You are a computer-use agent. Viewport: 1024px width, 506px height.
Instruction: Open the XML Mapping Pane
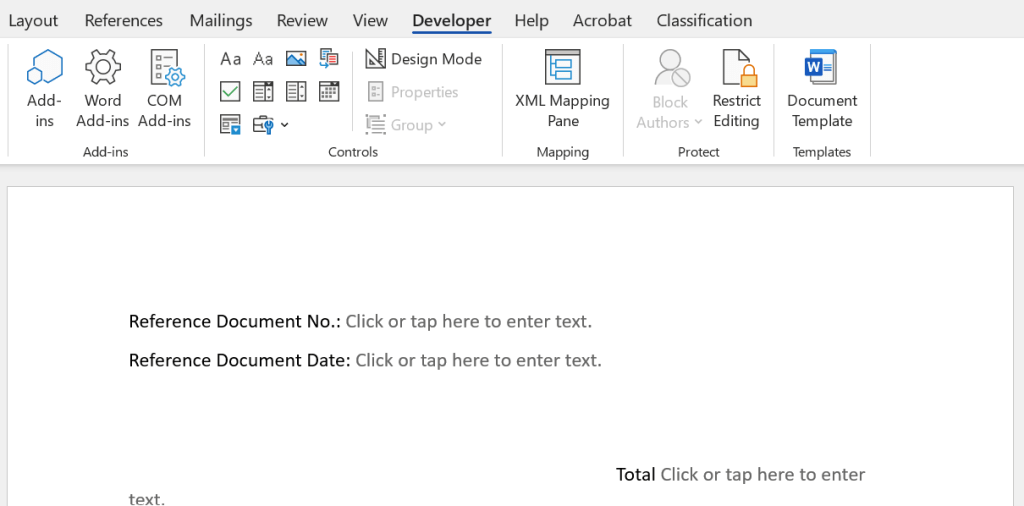click(x=562, y=90)
